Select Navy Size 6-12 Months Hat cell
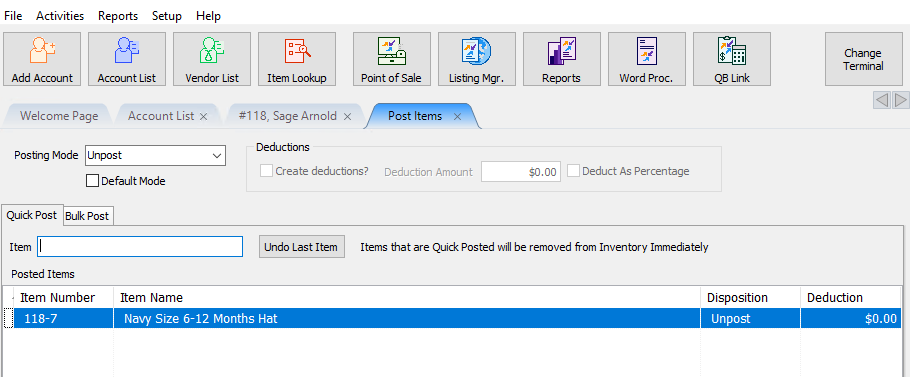This screenshot has width=910, height=377. coord(406,318)
